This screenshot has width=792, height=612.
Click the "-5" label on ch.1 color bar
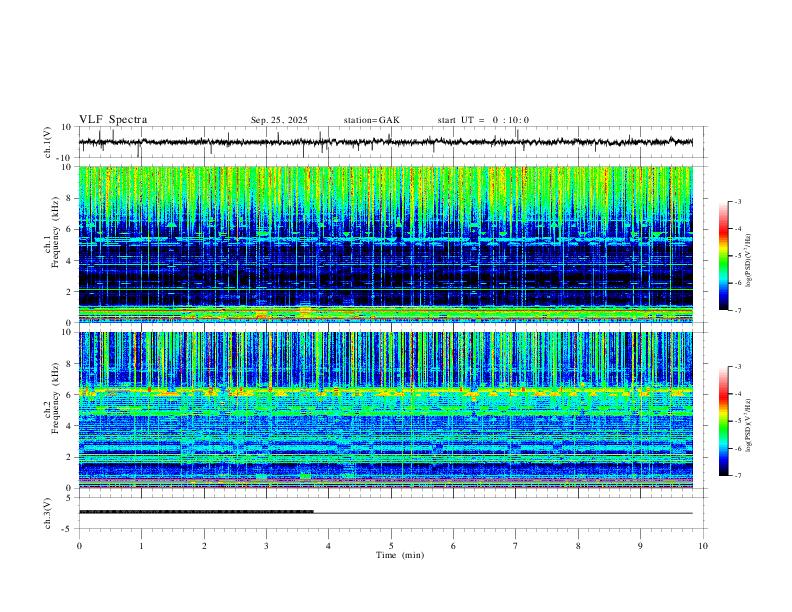point(737,256)
